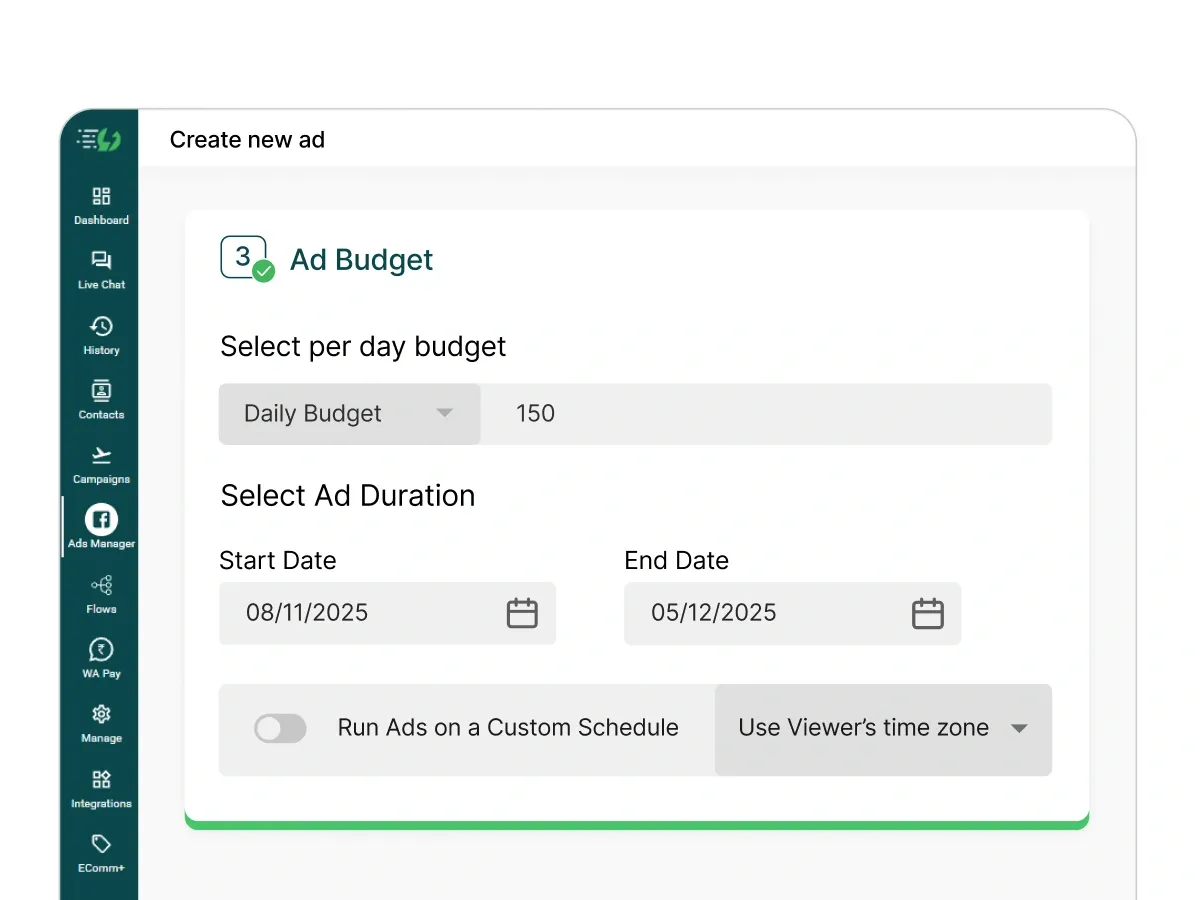1200x900 pixels.
Task: Click the app logo at sidebar top
Action: click(x=100, y=140)
